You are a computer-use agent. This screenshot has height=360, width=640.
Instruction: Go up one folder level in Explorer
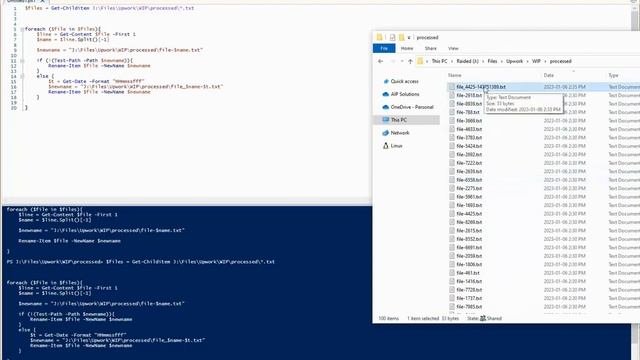(411, 61)
